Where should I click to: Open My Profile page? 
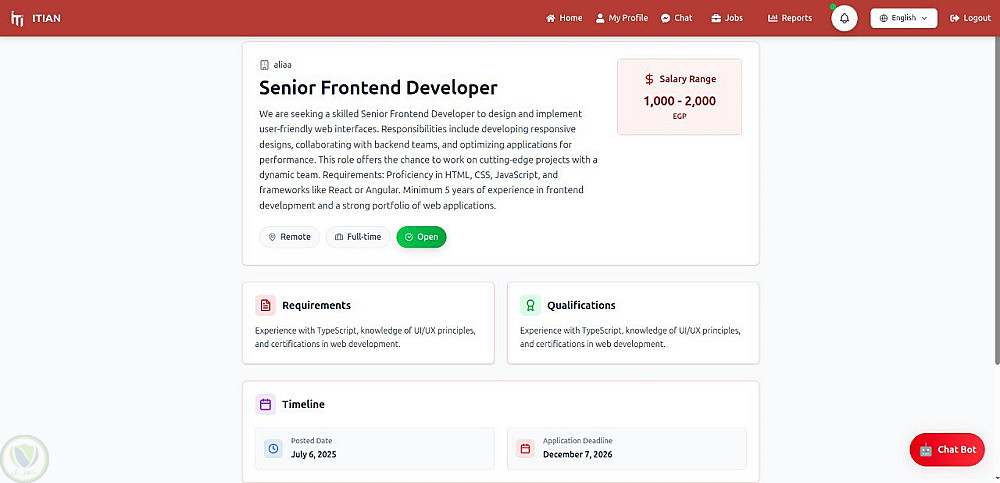[x=622, y=18]
